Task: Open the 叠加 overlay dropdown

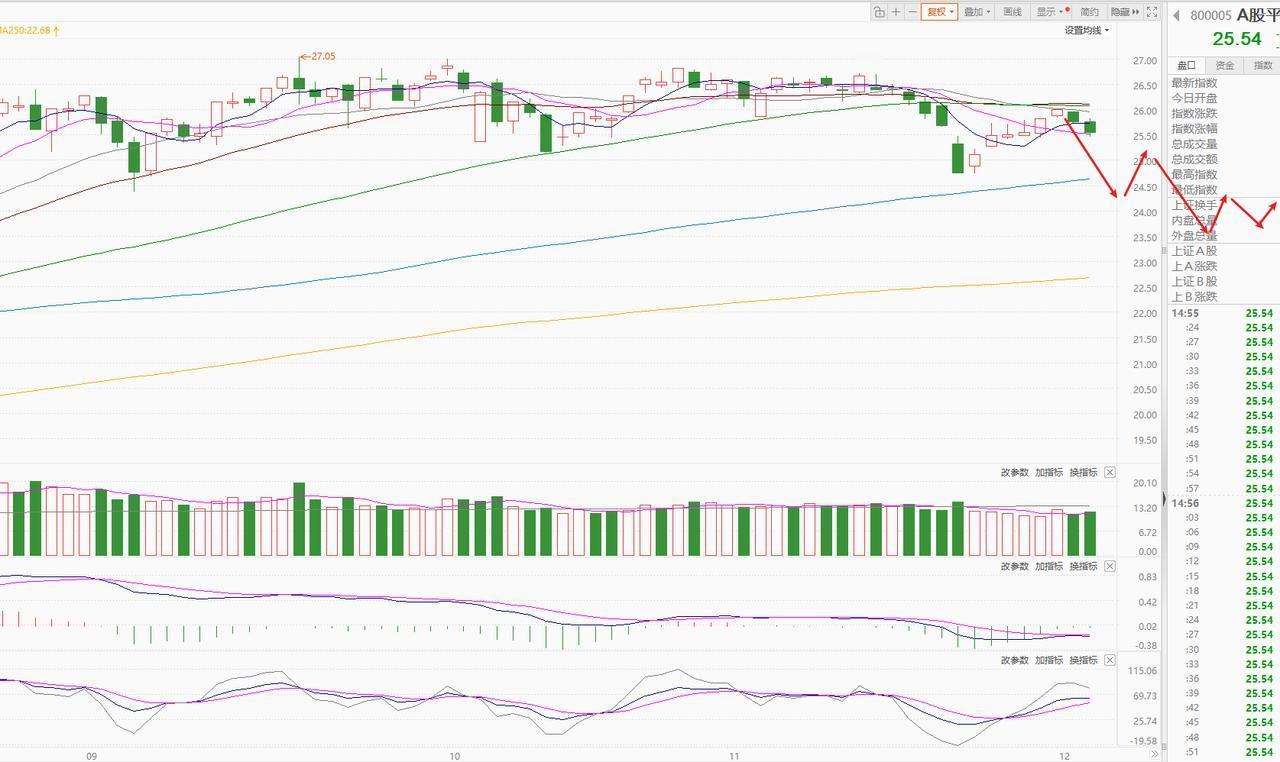Action: pos(977,12)
